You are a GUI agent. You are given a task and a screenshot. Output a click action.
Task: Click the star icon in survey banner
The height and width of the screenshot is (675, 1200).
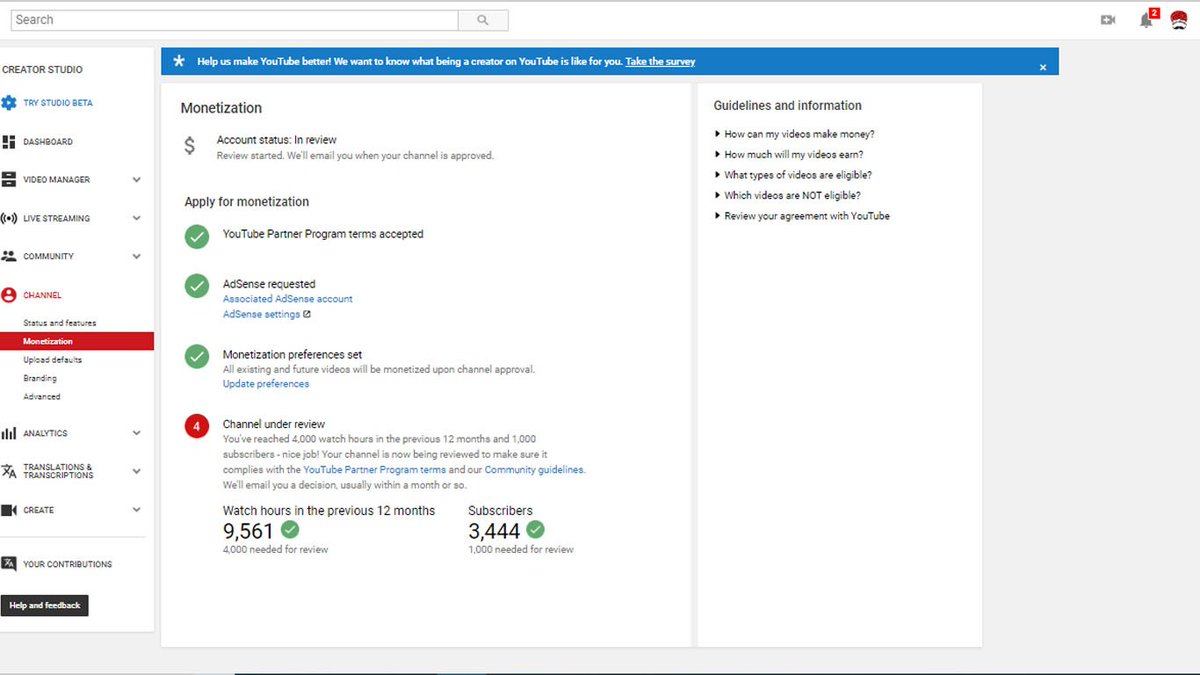179,61
